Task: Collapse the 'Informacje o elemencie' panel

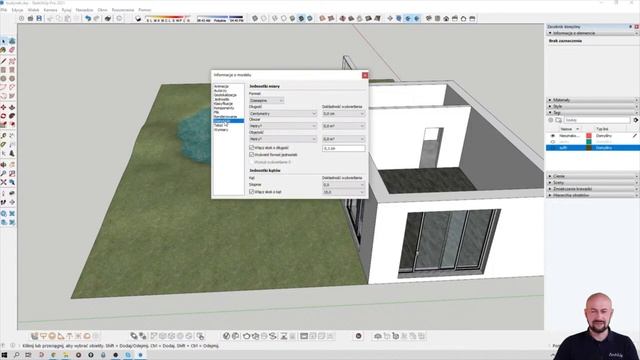Action: (x=592, y=33)
